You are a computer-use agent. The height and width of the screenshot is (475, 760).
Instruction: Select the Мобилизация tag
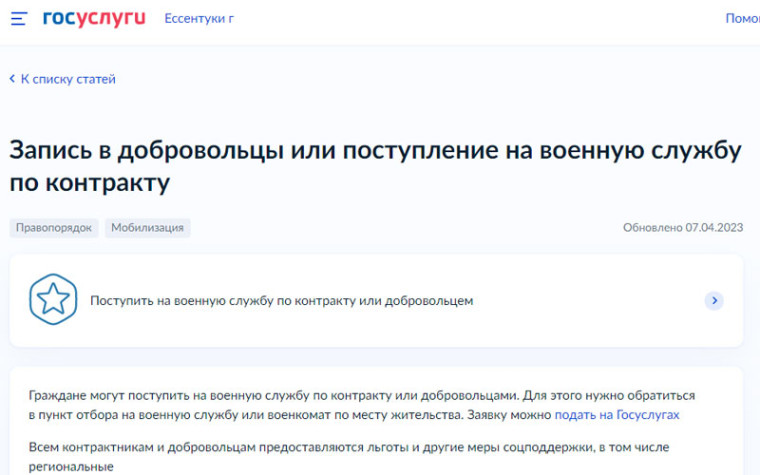pos(147,228)
